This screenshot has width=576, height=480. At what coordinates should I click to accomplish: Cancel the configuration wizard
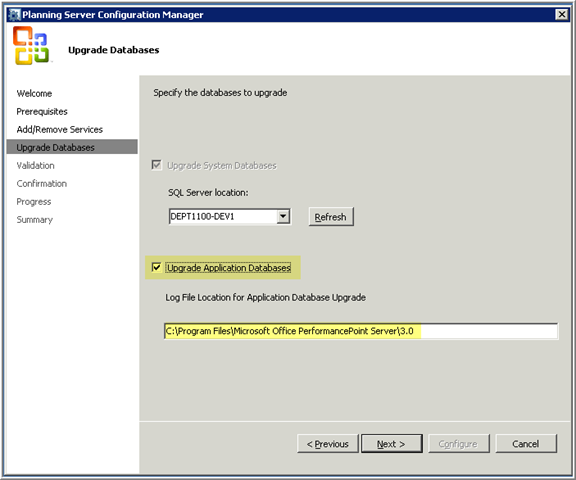pyautogui.click(x=526, y=444)
